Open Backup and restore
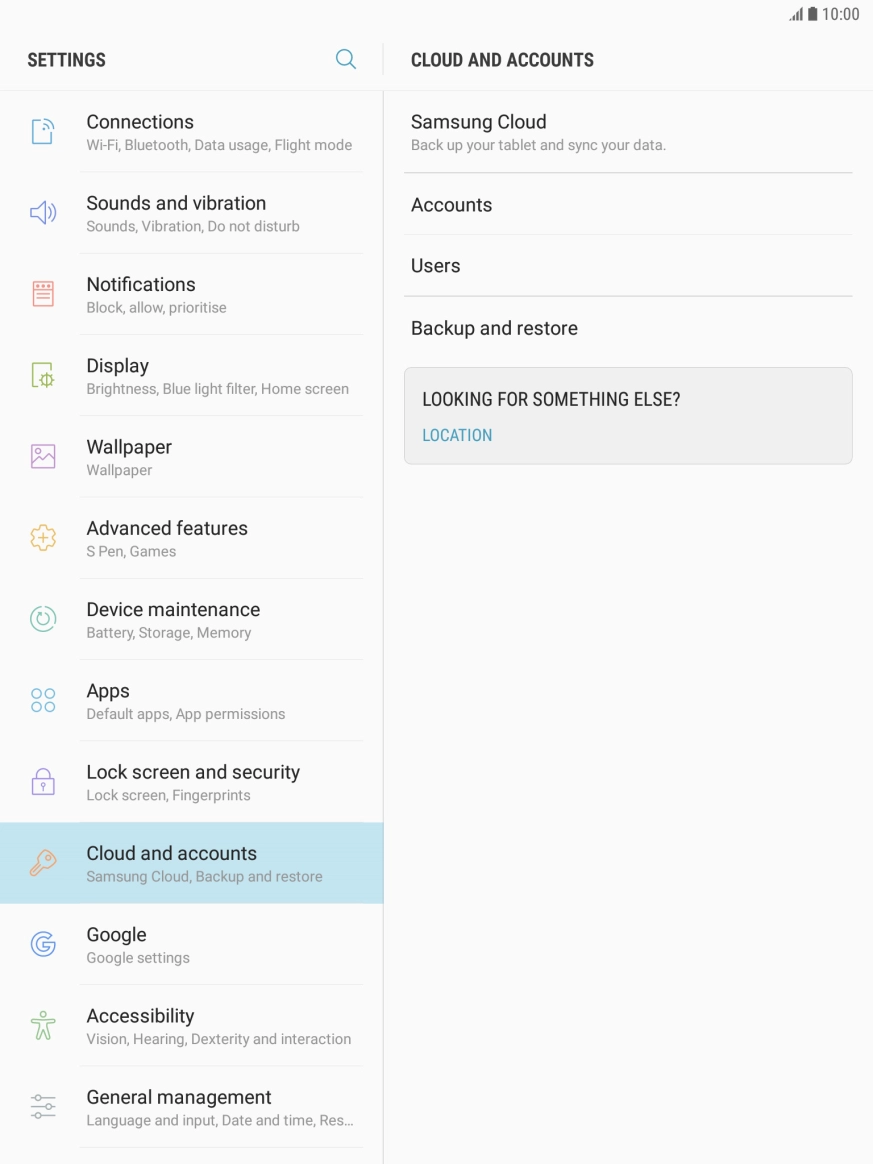Viewport: 873px width, 1164px height. tap(494, 328)
